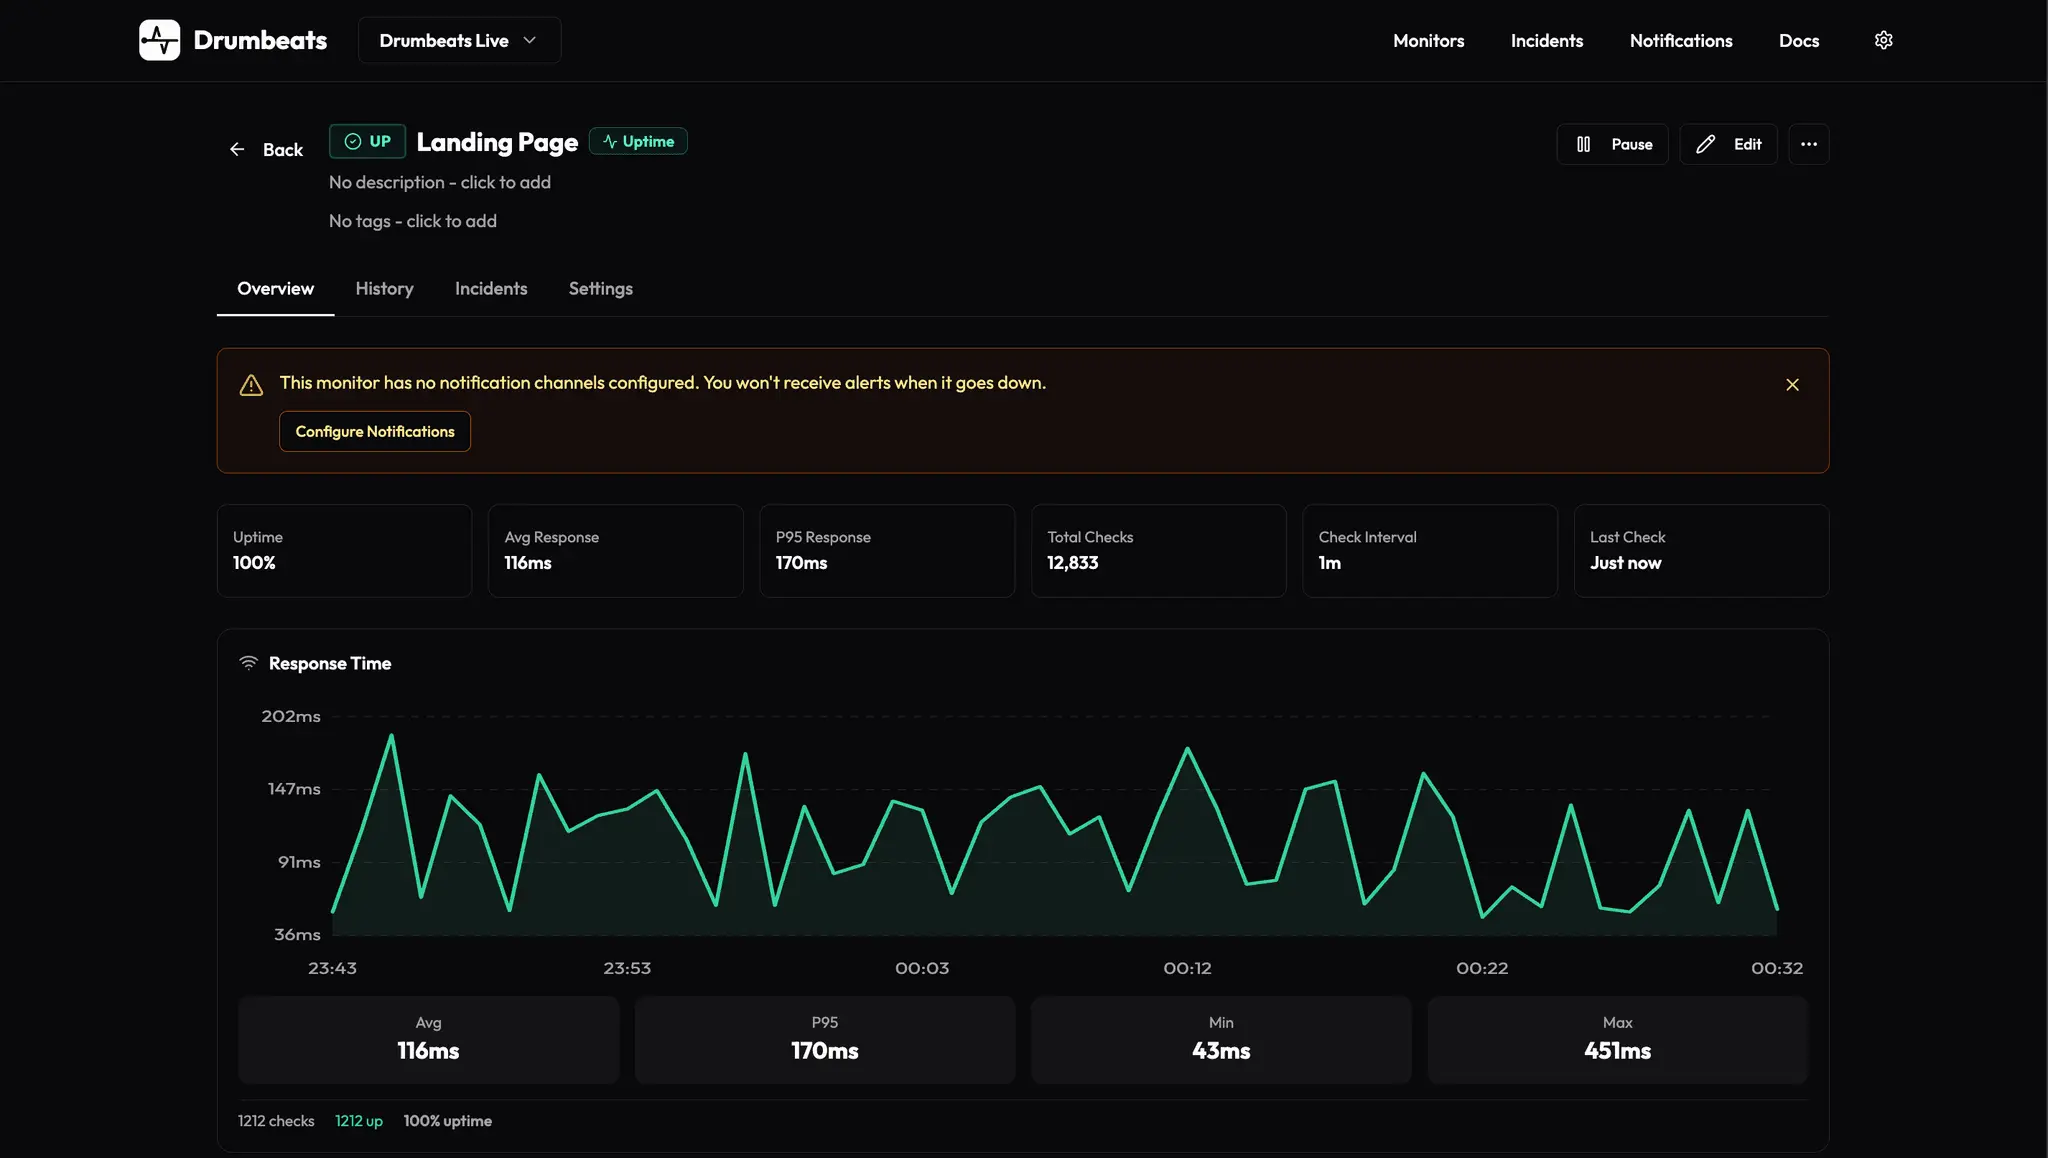Click the '1212 checks' text
This screenshot has width=2048, height=1158.
(x=276, y=1121)
